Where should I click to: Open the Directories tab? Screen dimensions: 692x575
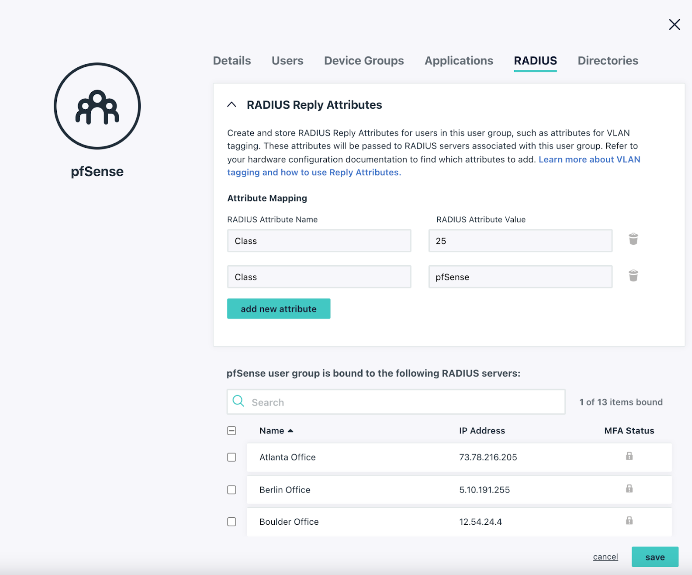pyautogui.click(x=607, y=61)
